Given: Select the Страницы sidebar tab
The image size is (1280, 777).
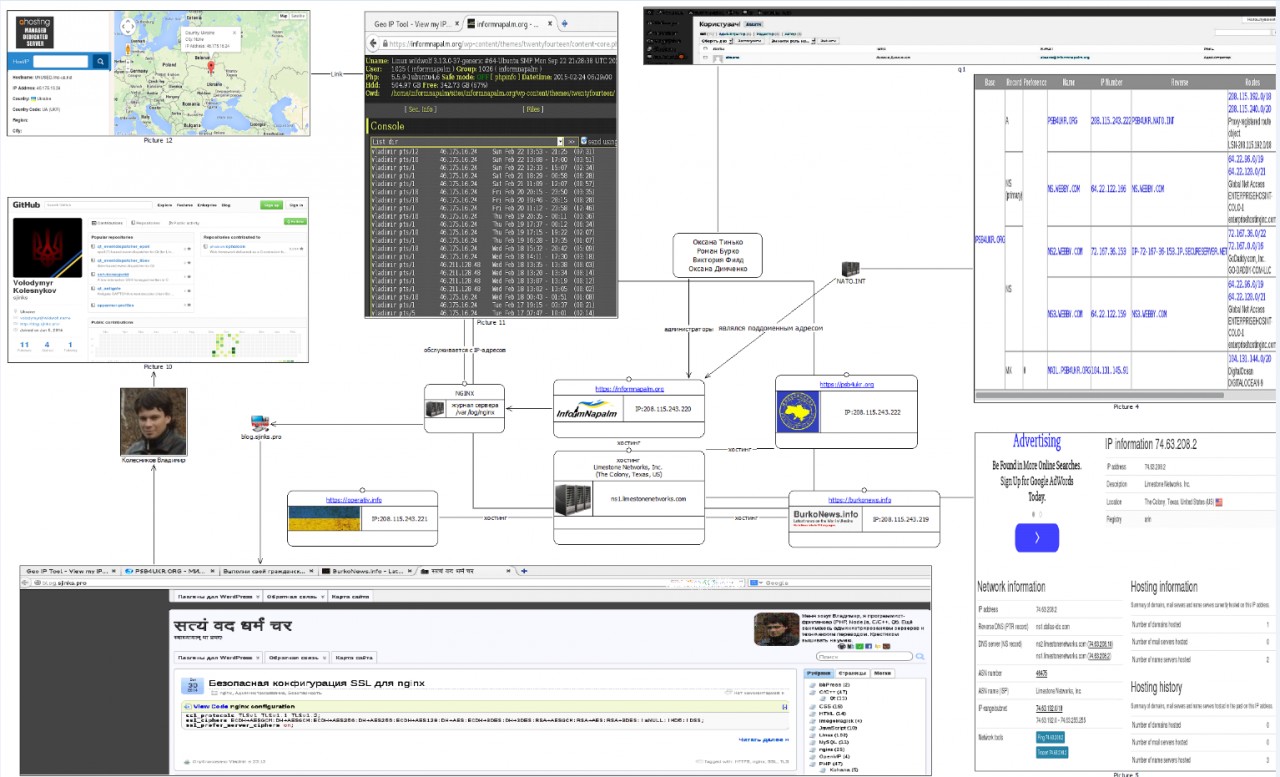Looking at the screenshot, I should tap(852, 674).
